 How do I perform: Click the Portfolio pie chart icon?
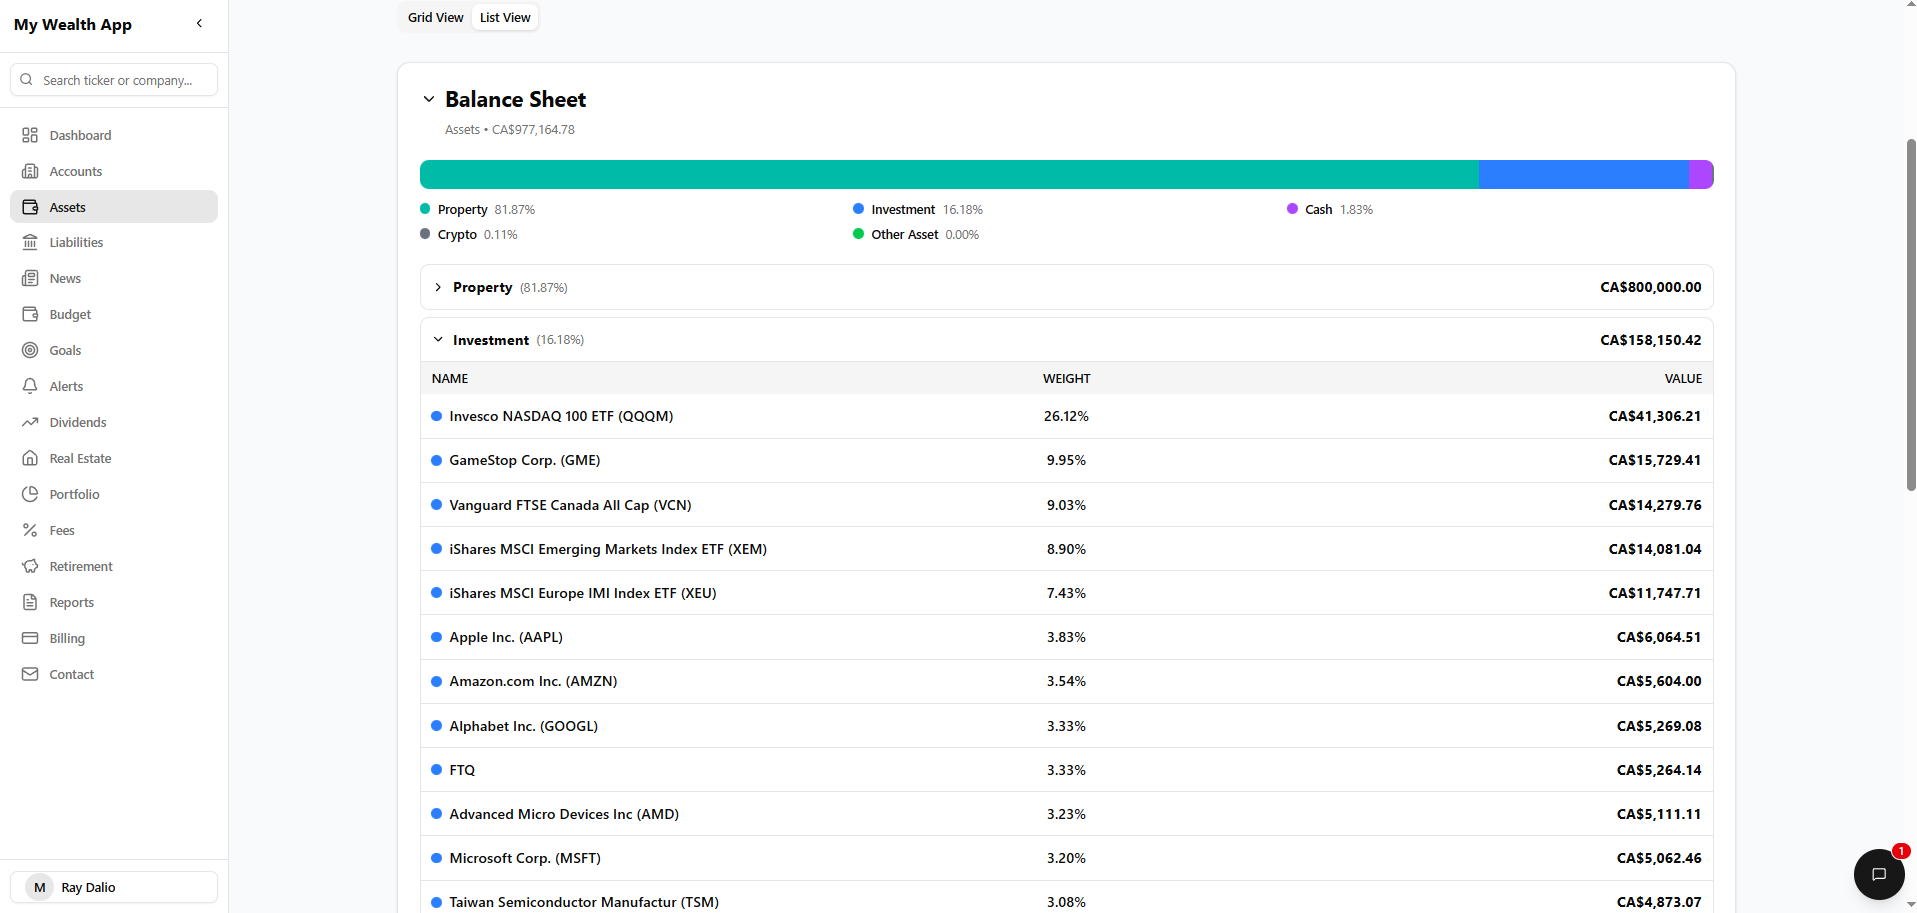(30, 494)
